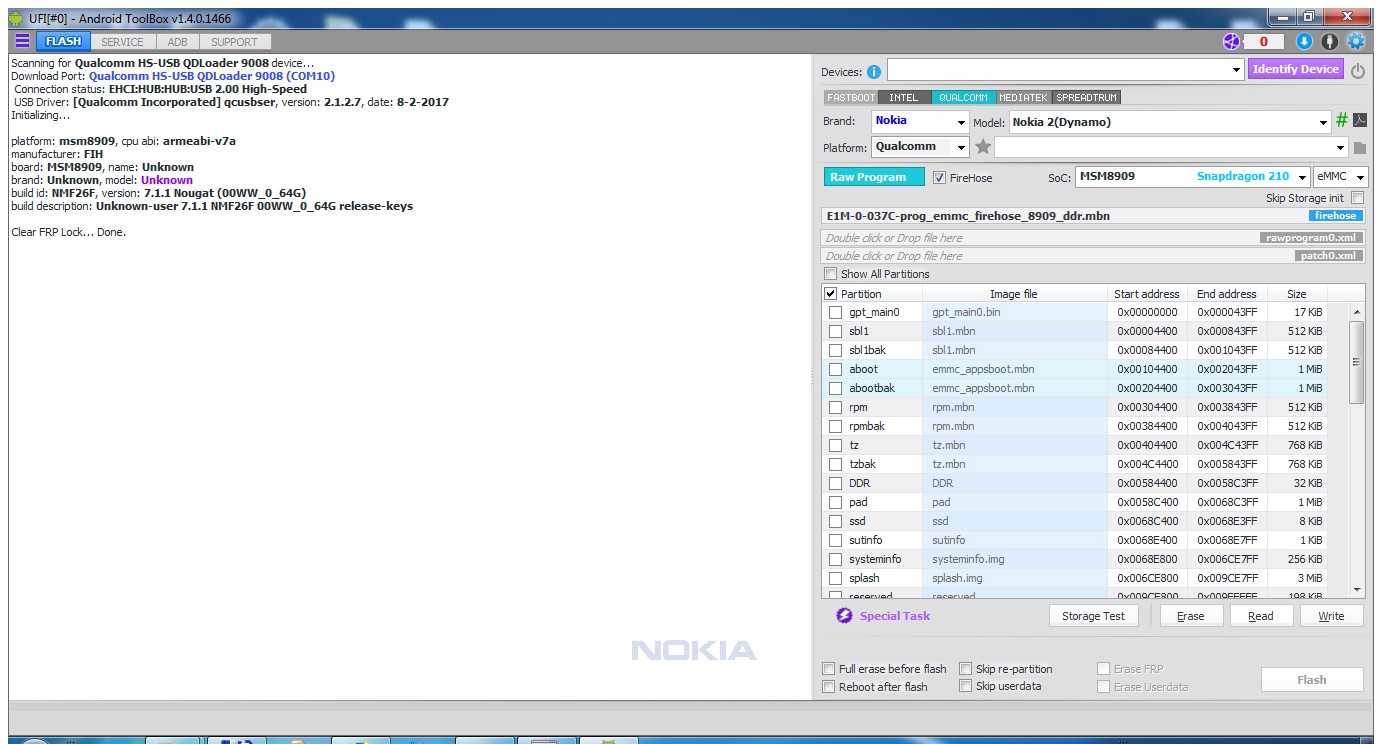Enable Skip userdata option
This screenshot has height=744, width=1382.
point(965,687)
